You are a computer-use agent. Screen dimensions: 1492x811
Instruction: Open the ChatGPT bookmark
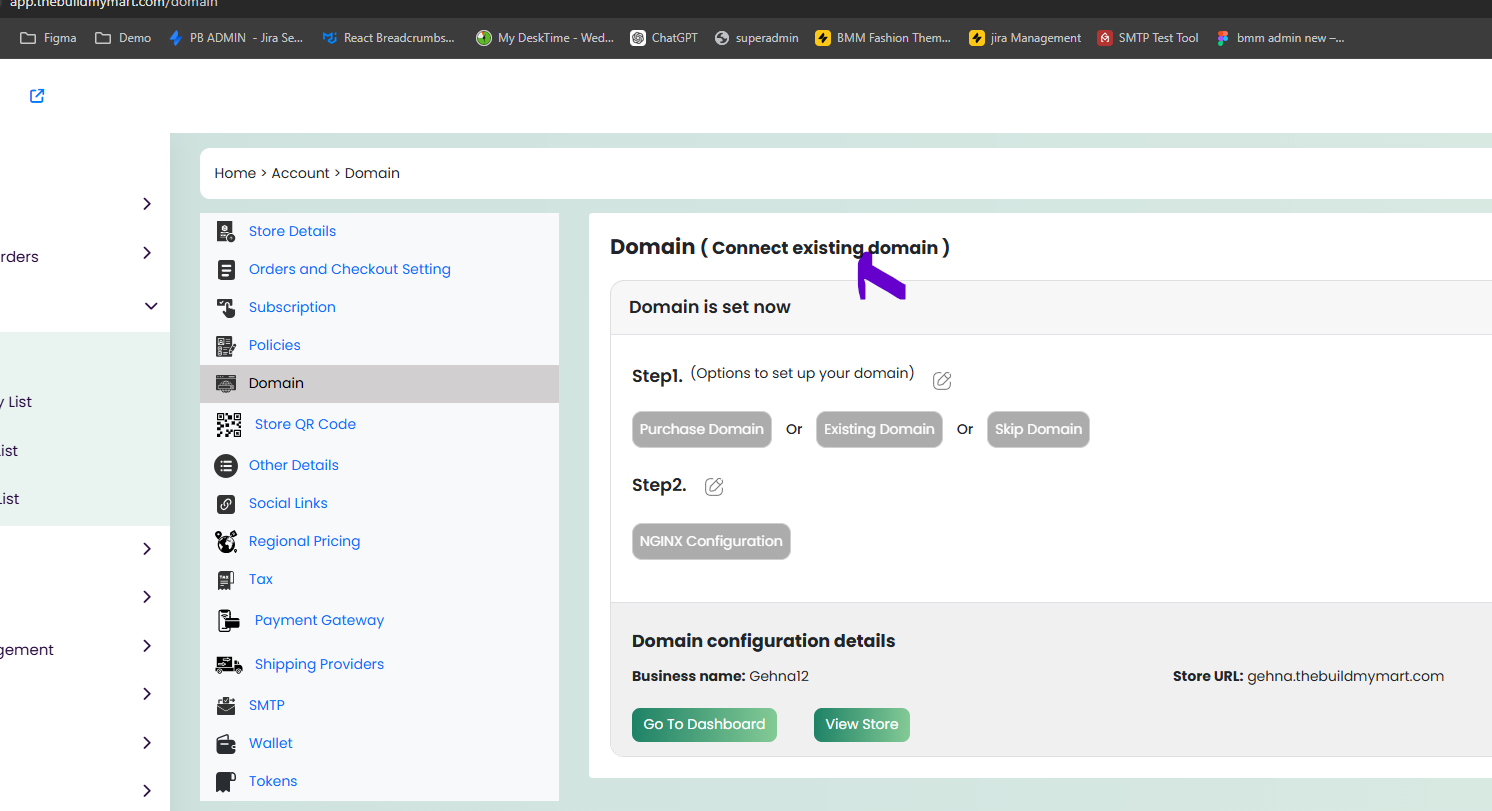[x=664, y=38]
